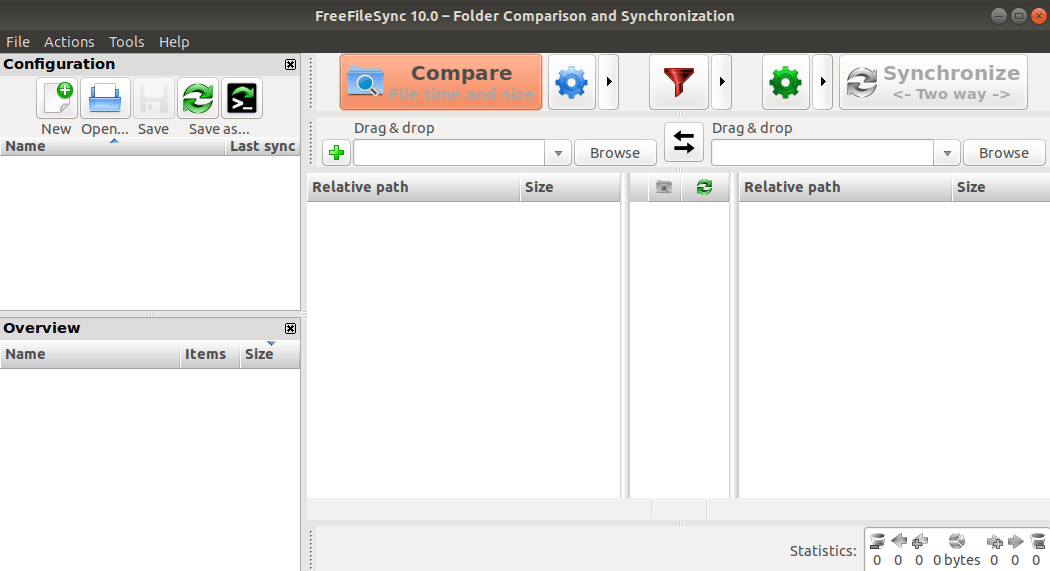Click the left folder path input field
Screen dimensions: 1050x571
(x=449, y=153)
